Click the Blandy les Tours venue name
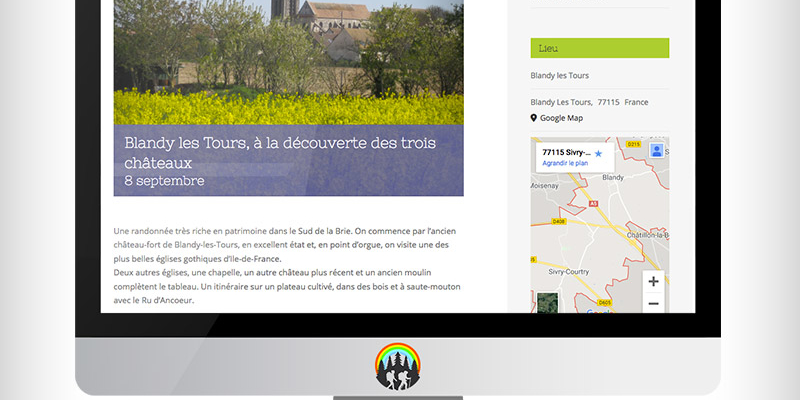Screen dimensions: 800x400 [559, 76]
